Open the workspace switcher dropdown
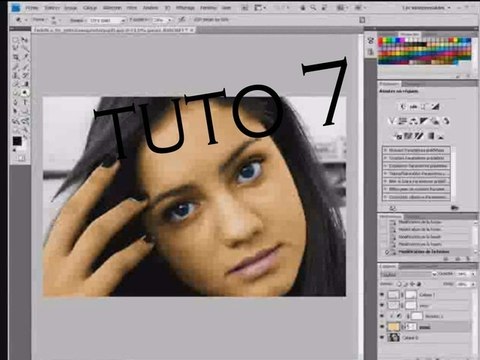The image size is (480, 360). point(427,7)
